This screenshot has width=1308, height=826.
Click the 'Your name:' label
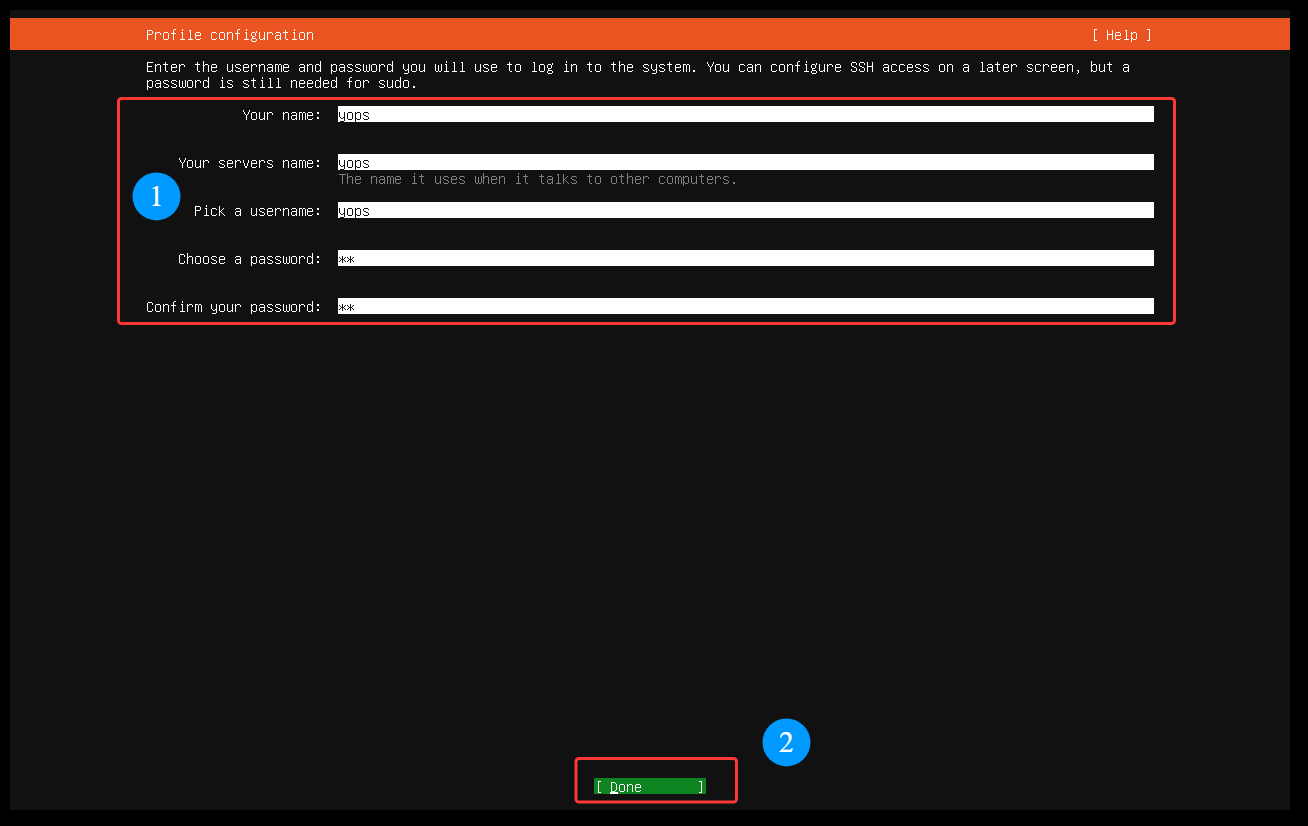pyautogui.click(x=281, y=115)
